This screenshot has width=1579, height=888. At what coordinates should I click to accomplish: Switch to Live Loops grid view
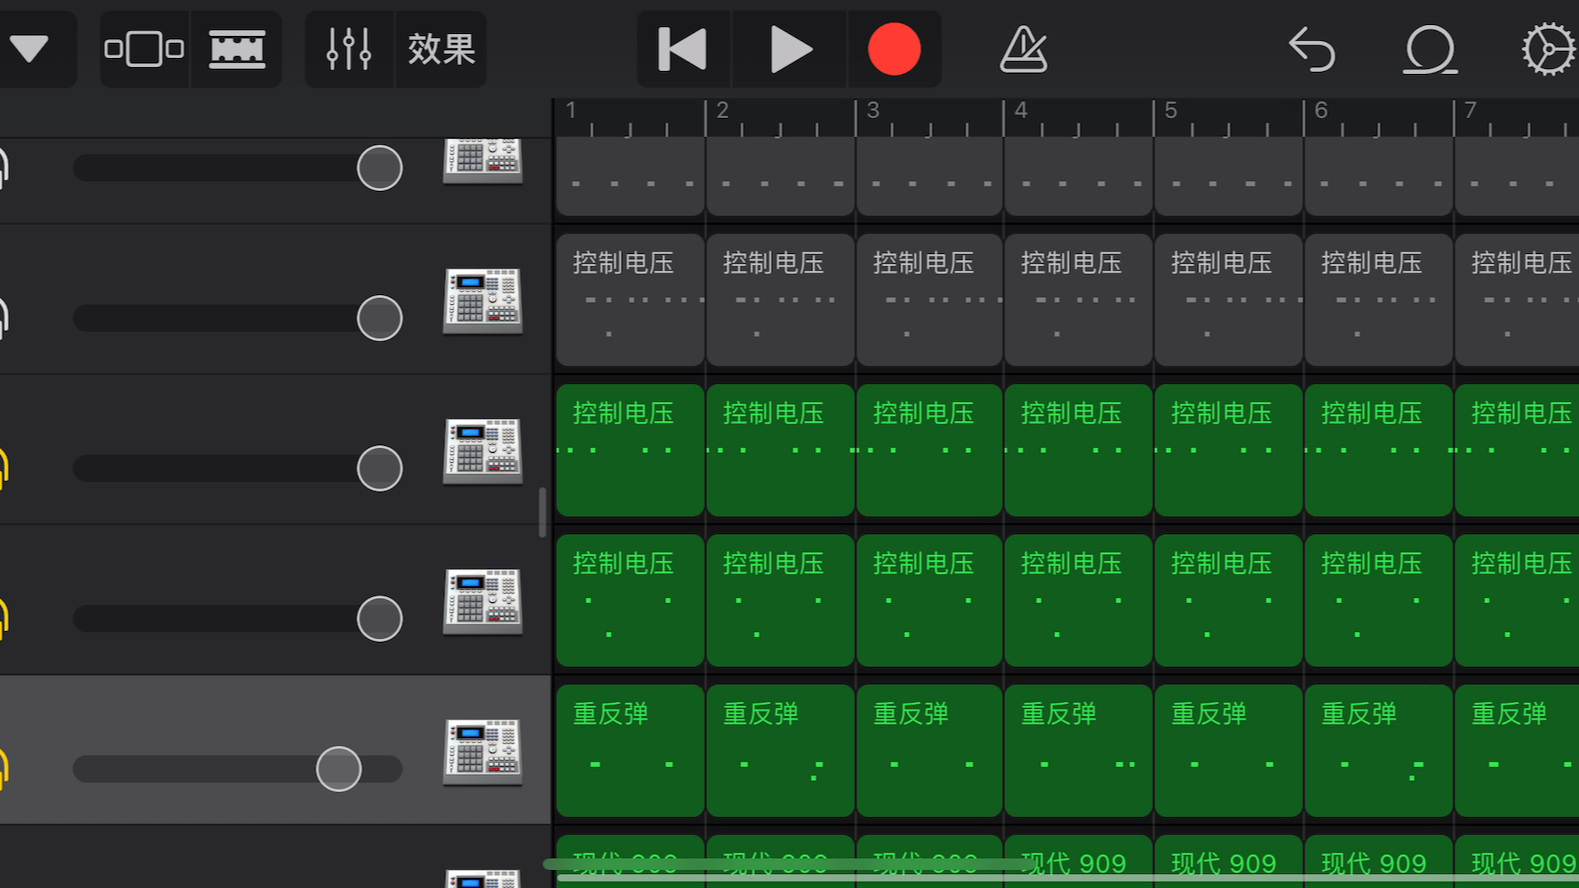point(145,49)
